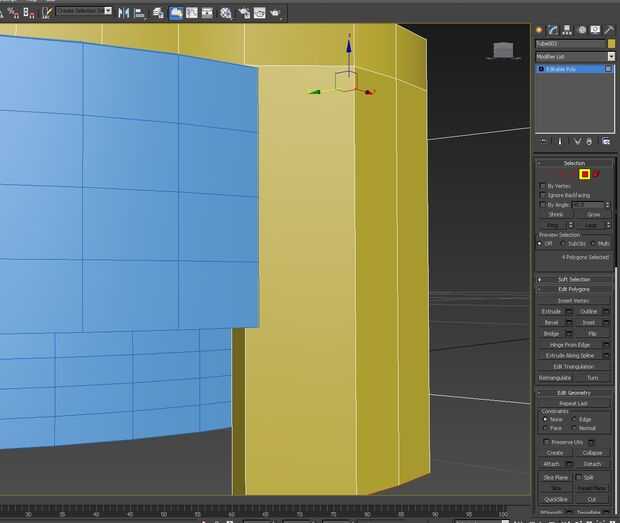Select the SubObj preview selection radio

pyautogui.click(x=563, y=244)
